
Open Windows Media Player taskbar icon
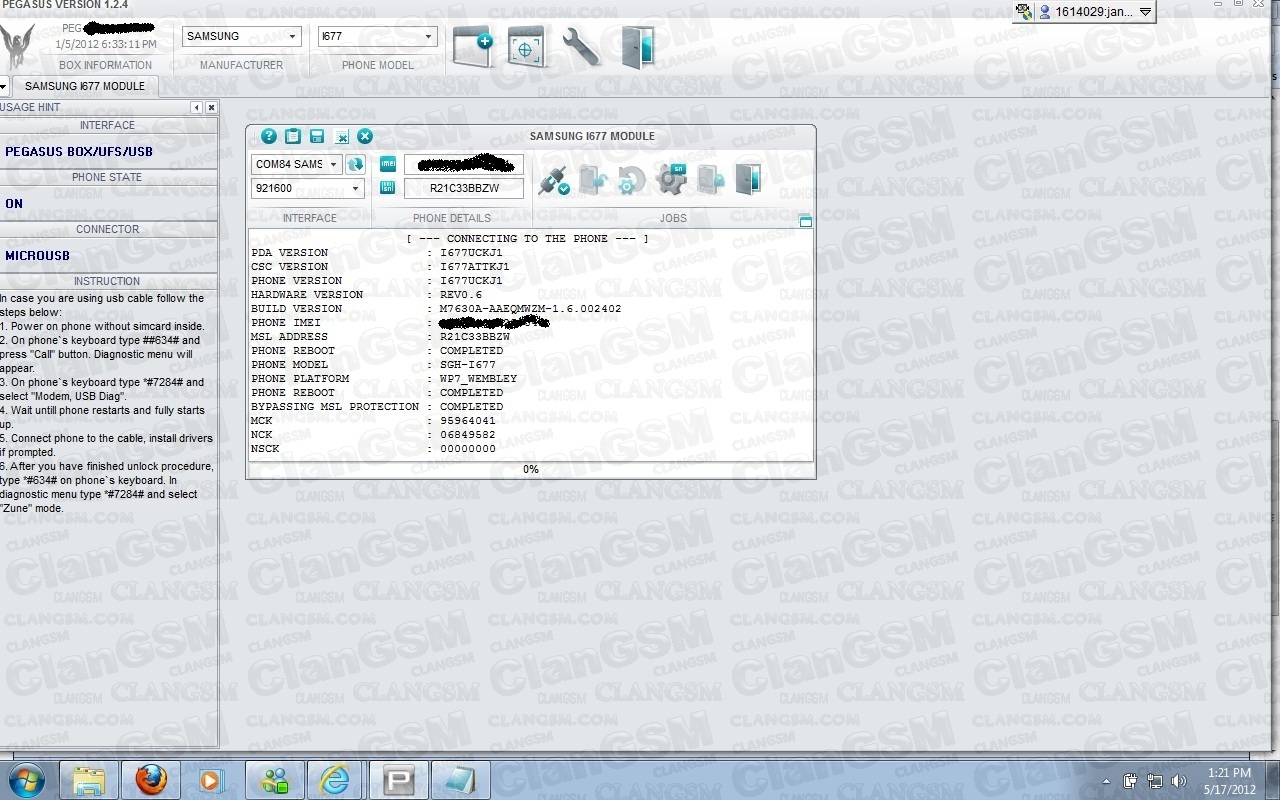coord(211,780)
